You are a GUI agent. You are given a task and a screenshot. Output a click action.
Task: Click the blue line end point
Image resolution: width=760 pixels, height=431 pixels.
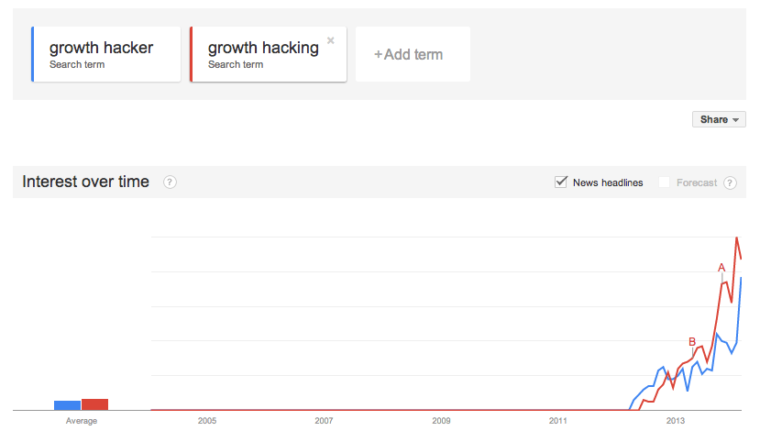[741, 278]
